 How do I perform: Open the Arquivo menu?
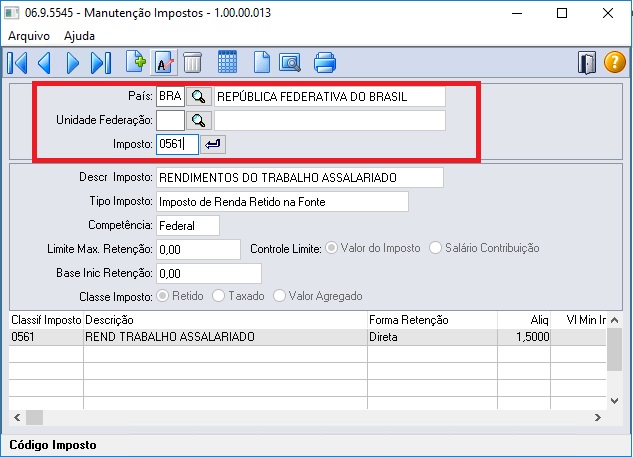(29, 36)
